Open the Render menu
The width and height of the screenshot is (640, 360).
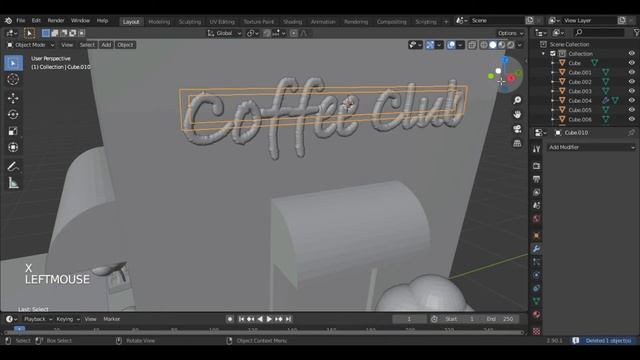(56, 20)
